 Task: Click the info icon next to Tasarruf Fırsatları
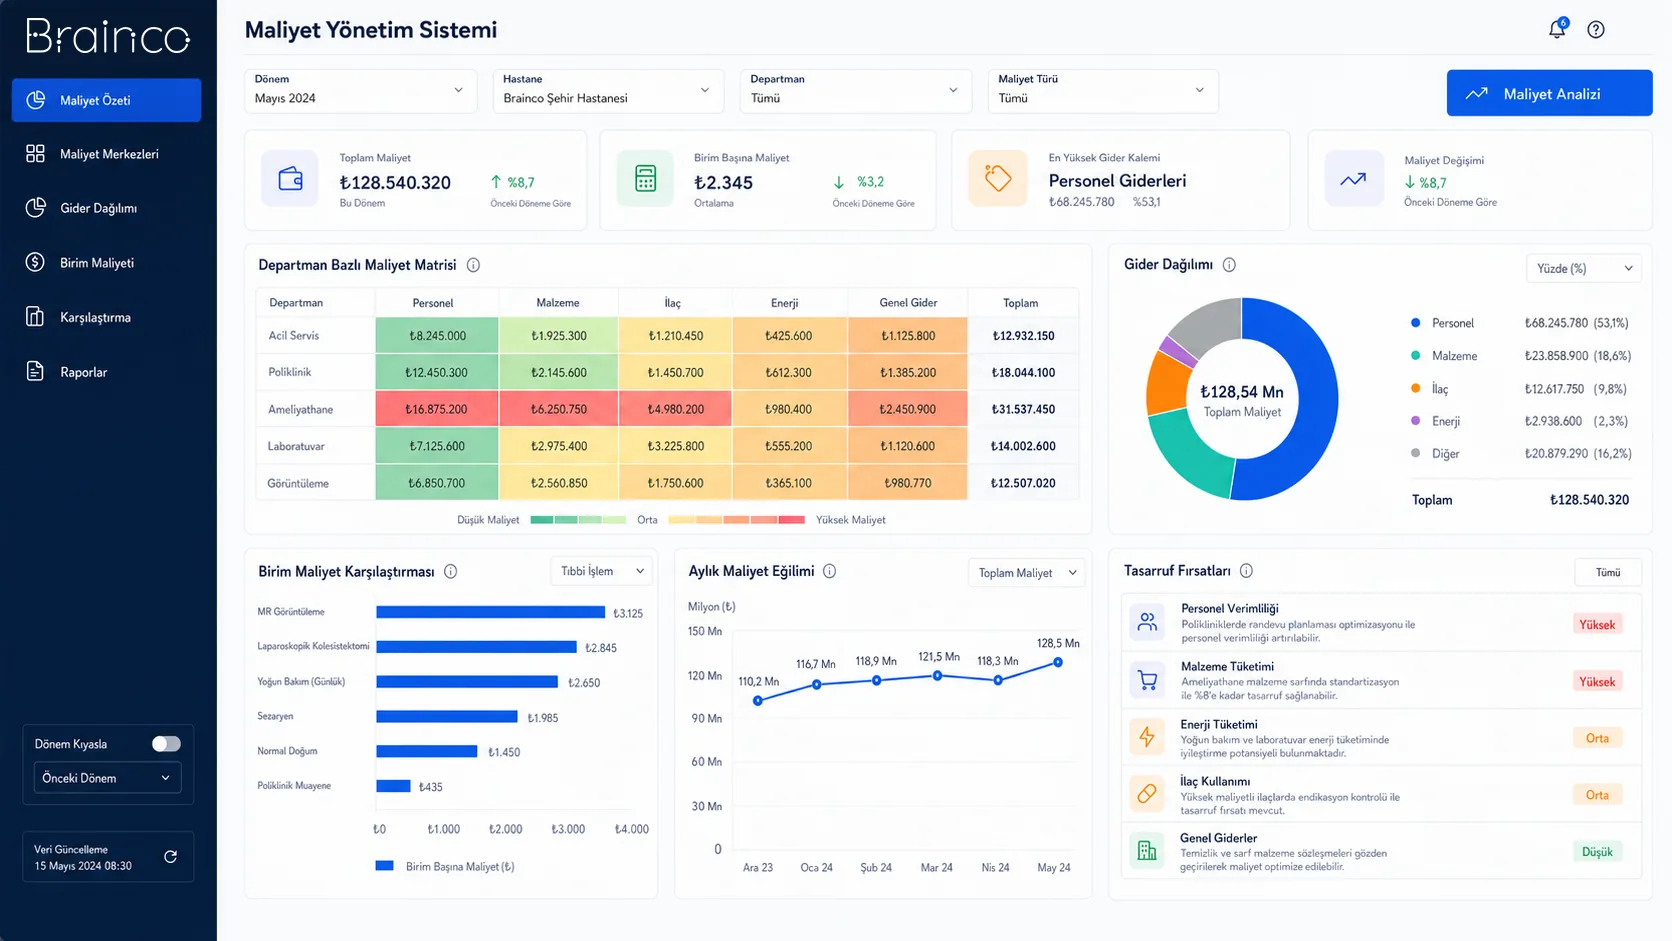(1246, 571)
